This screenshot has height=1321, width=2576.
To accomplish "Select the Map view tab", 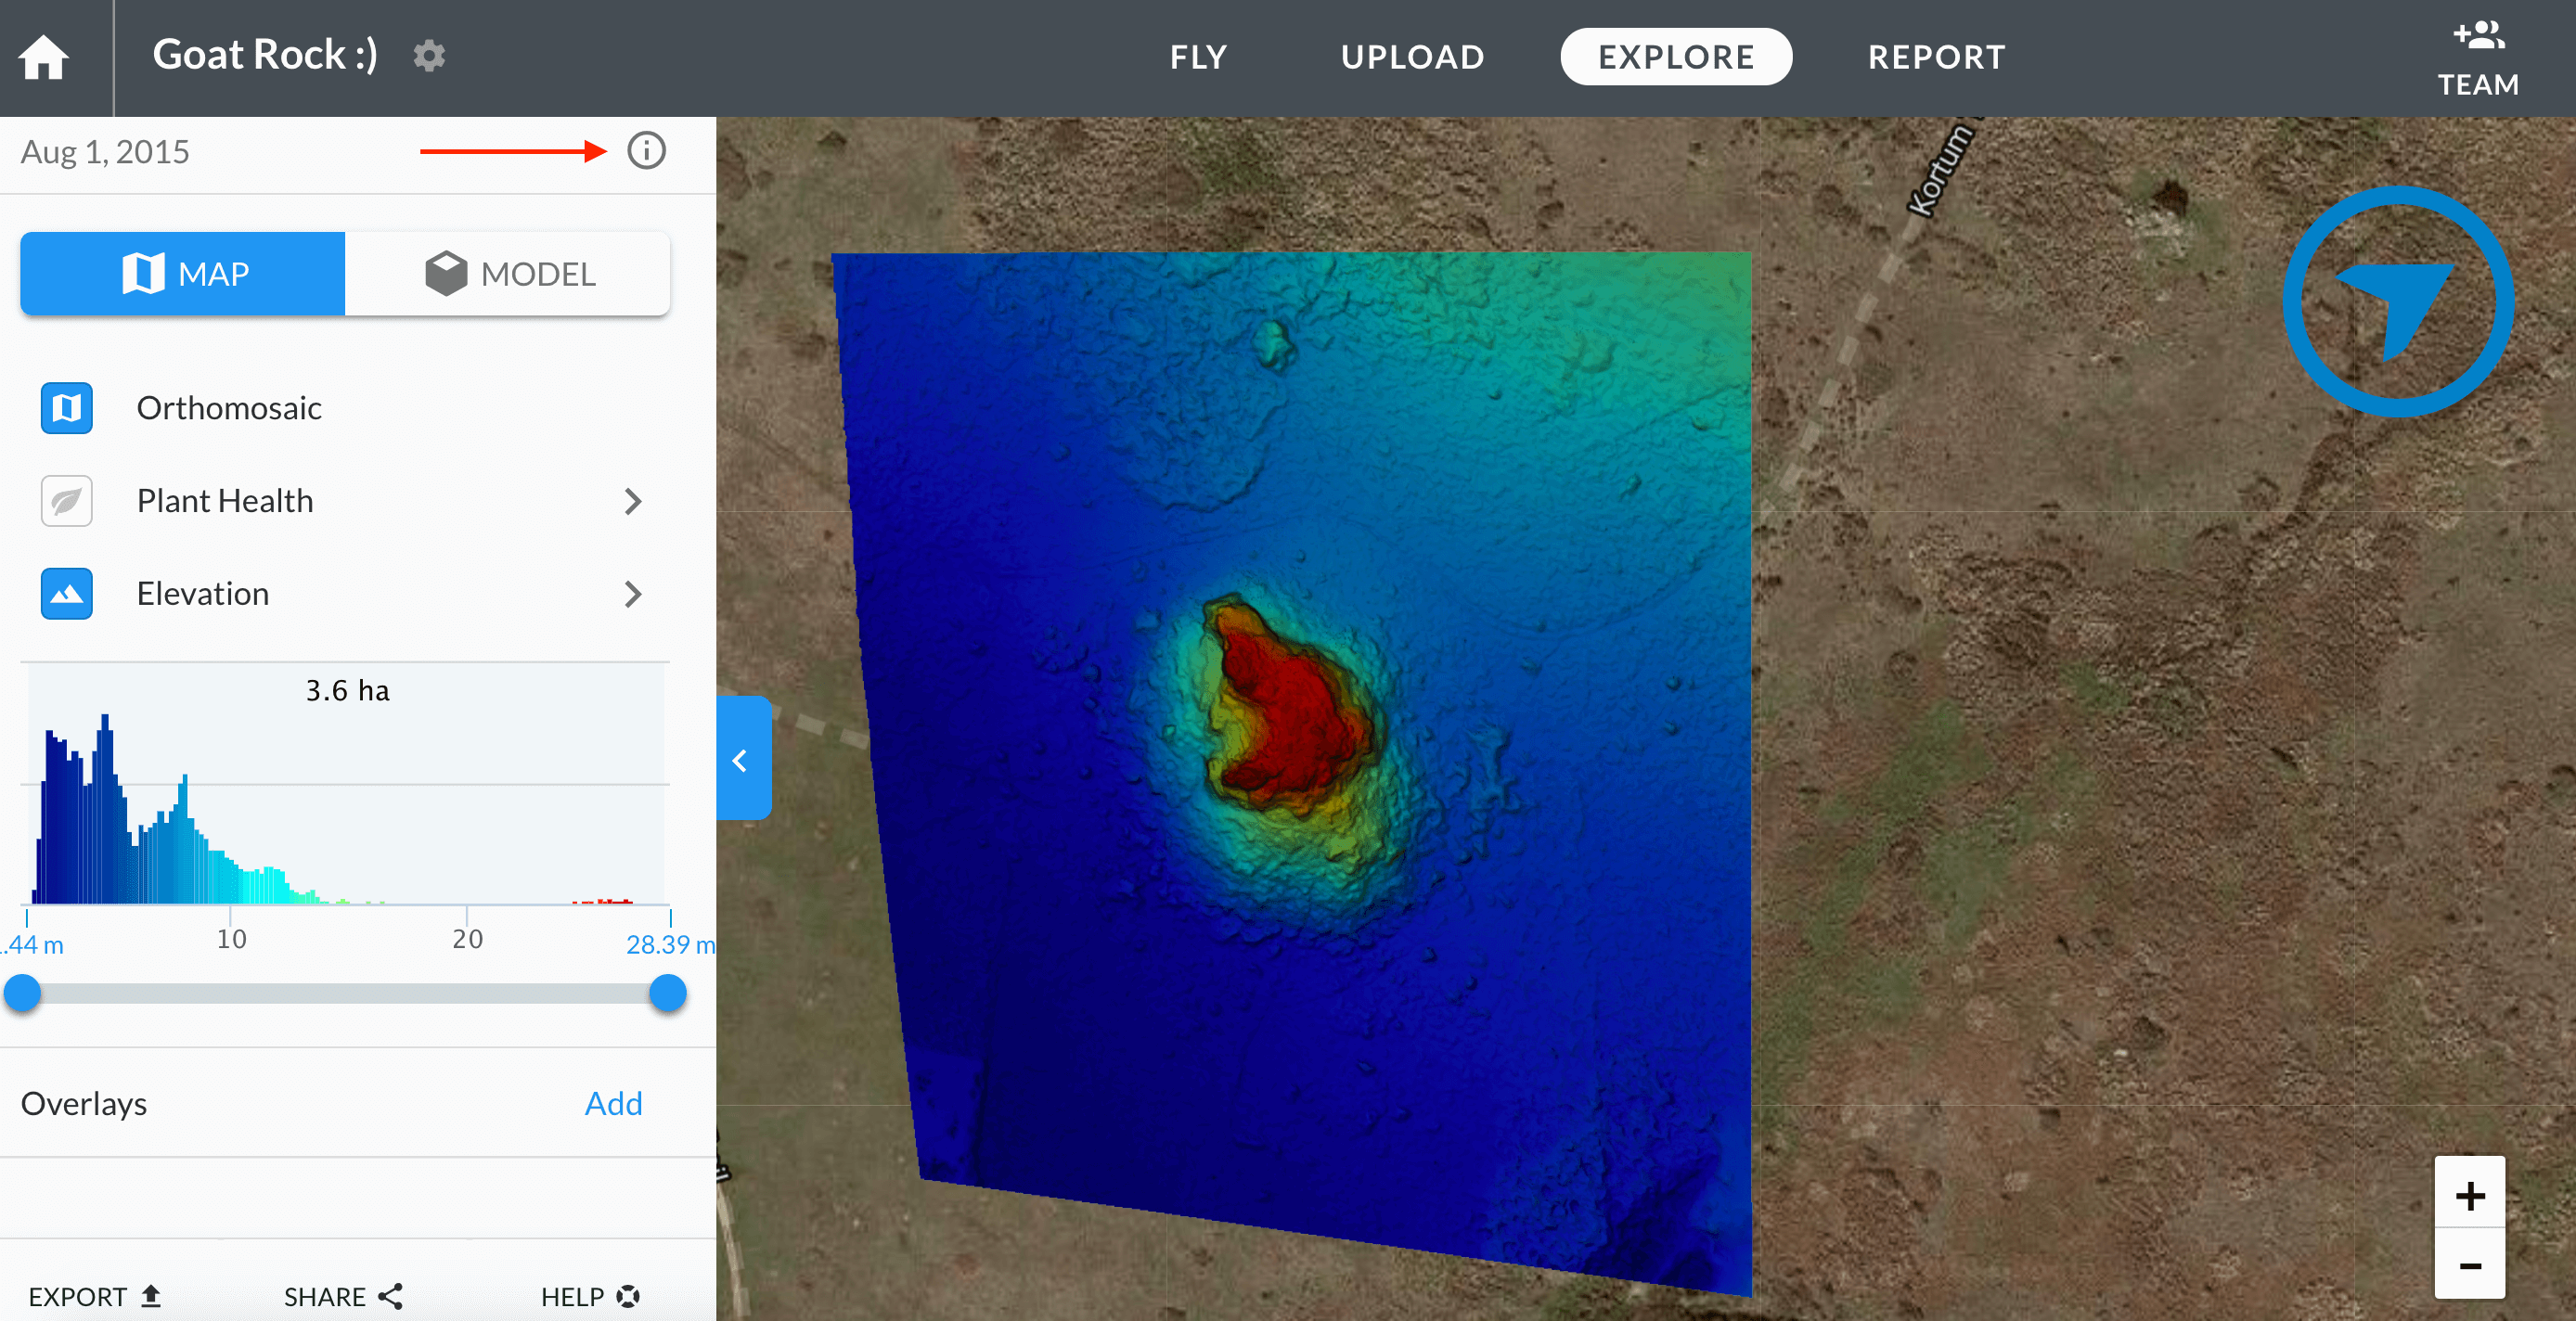I will coord(183,274).
